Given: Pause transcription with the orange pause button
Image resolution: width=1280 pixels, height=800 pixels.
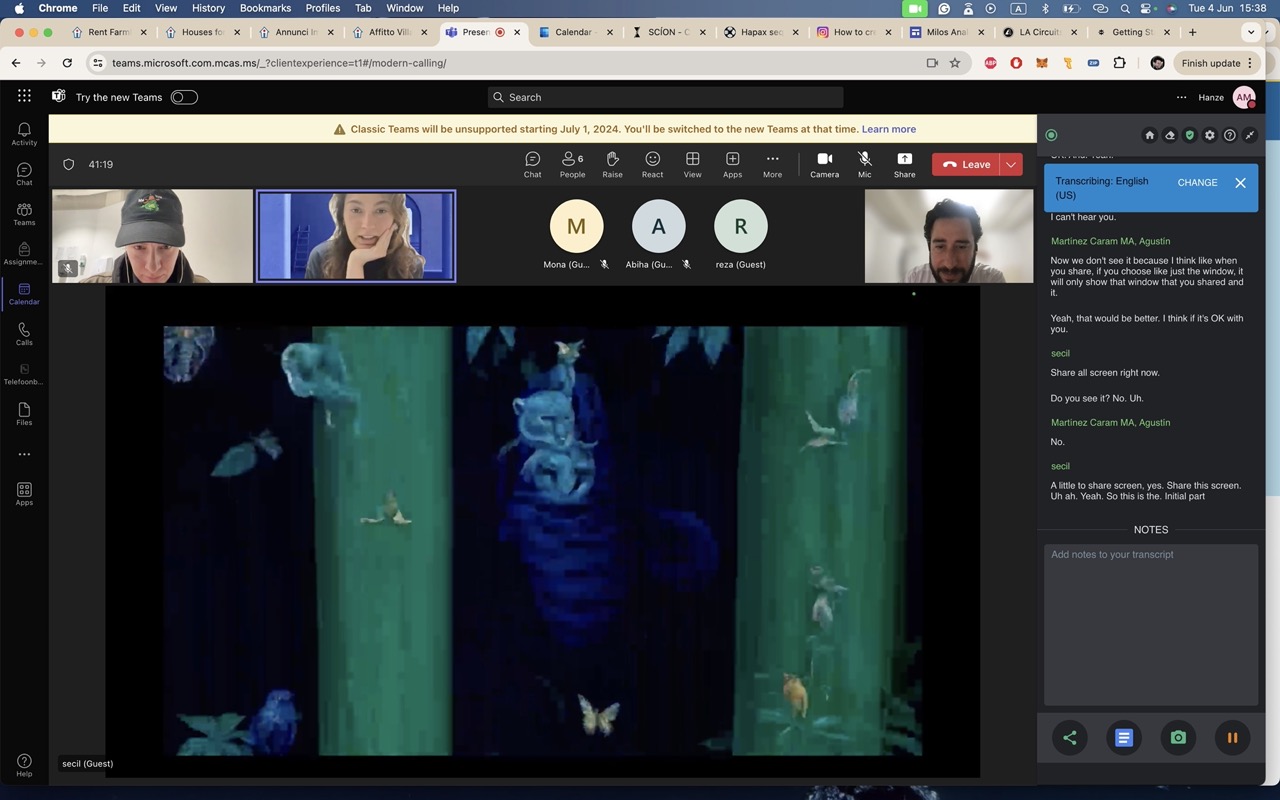Looking at the screenshot, I should pos(1232,738).
